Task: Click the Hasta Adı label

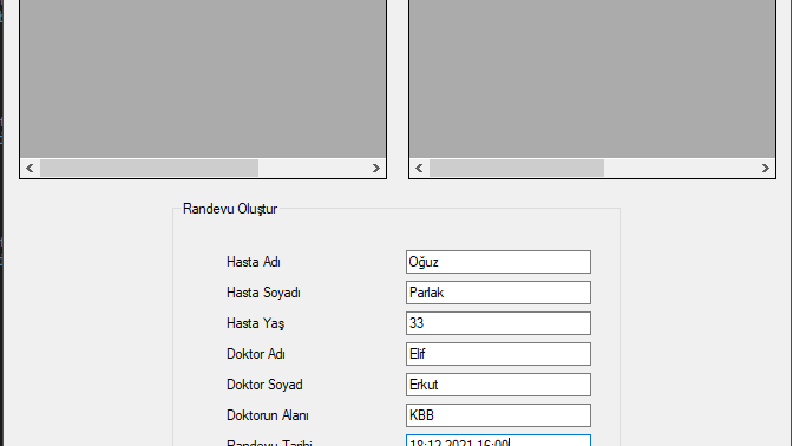Action: click(253, 262)
